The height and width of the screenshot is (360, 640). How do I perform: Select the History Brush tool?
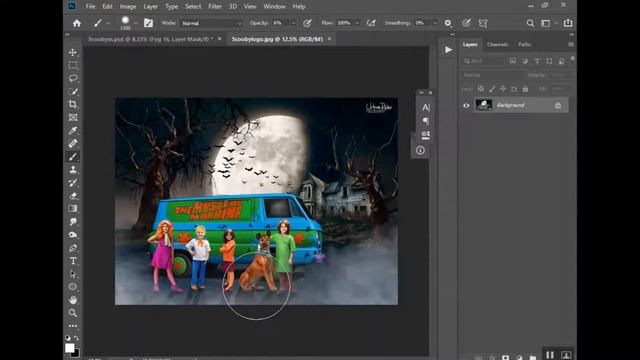[73, 183]
